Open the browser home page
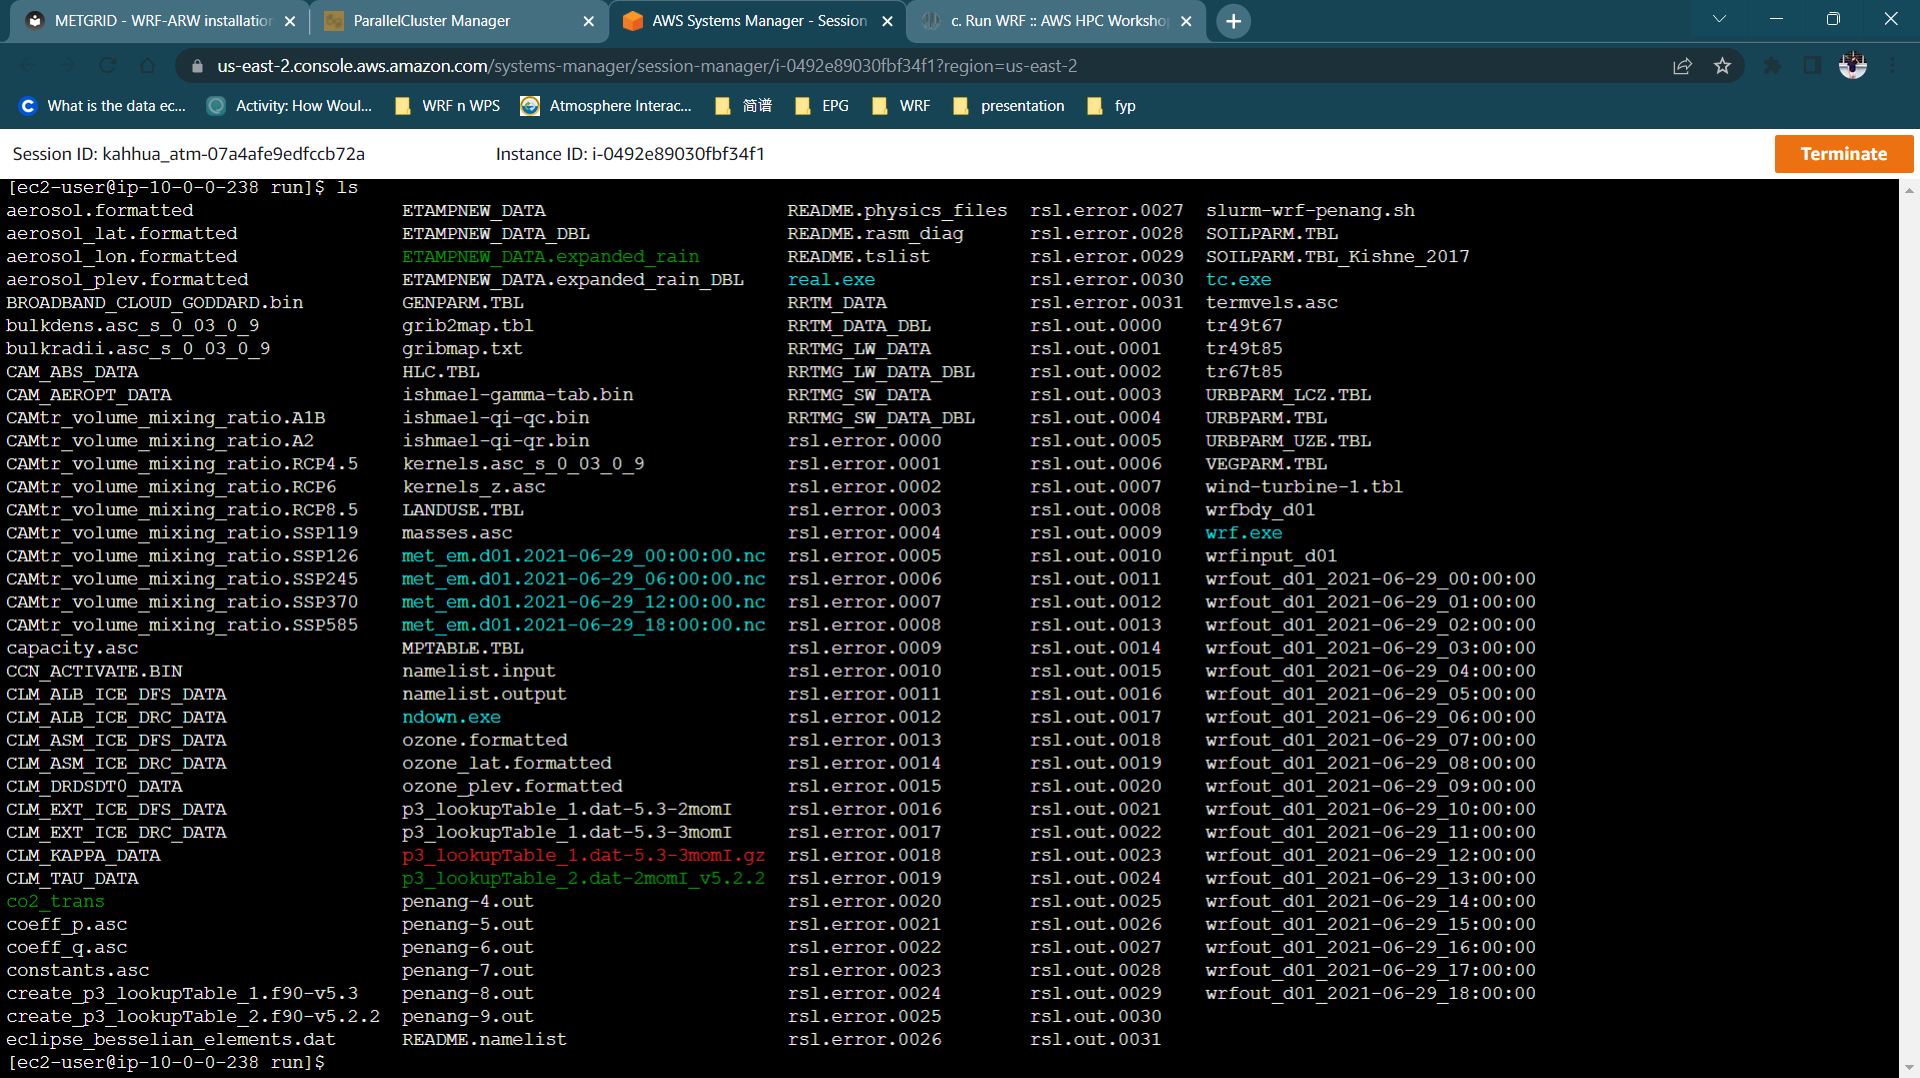 click(x=147, y=66)
